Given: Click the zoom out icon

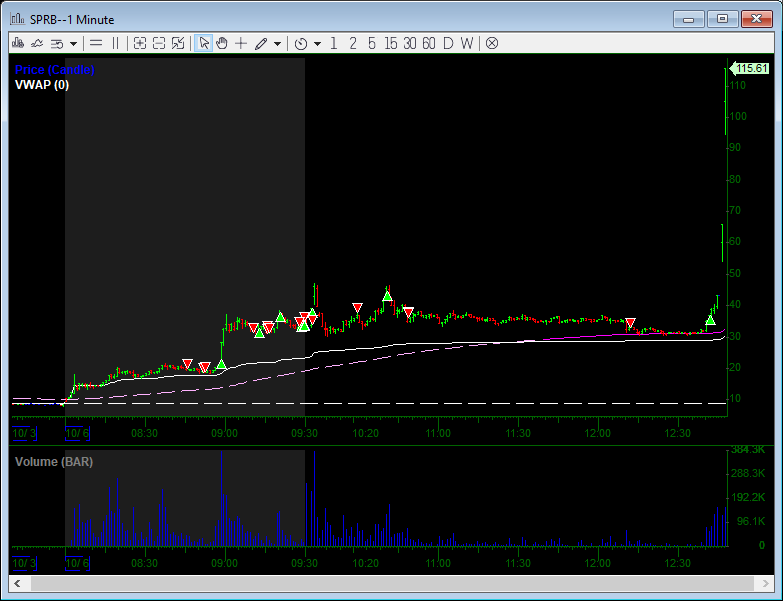Looking at the screenshot, I should coord(159,43).
